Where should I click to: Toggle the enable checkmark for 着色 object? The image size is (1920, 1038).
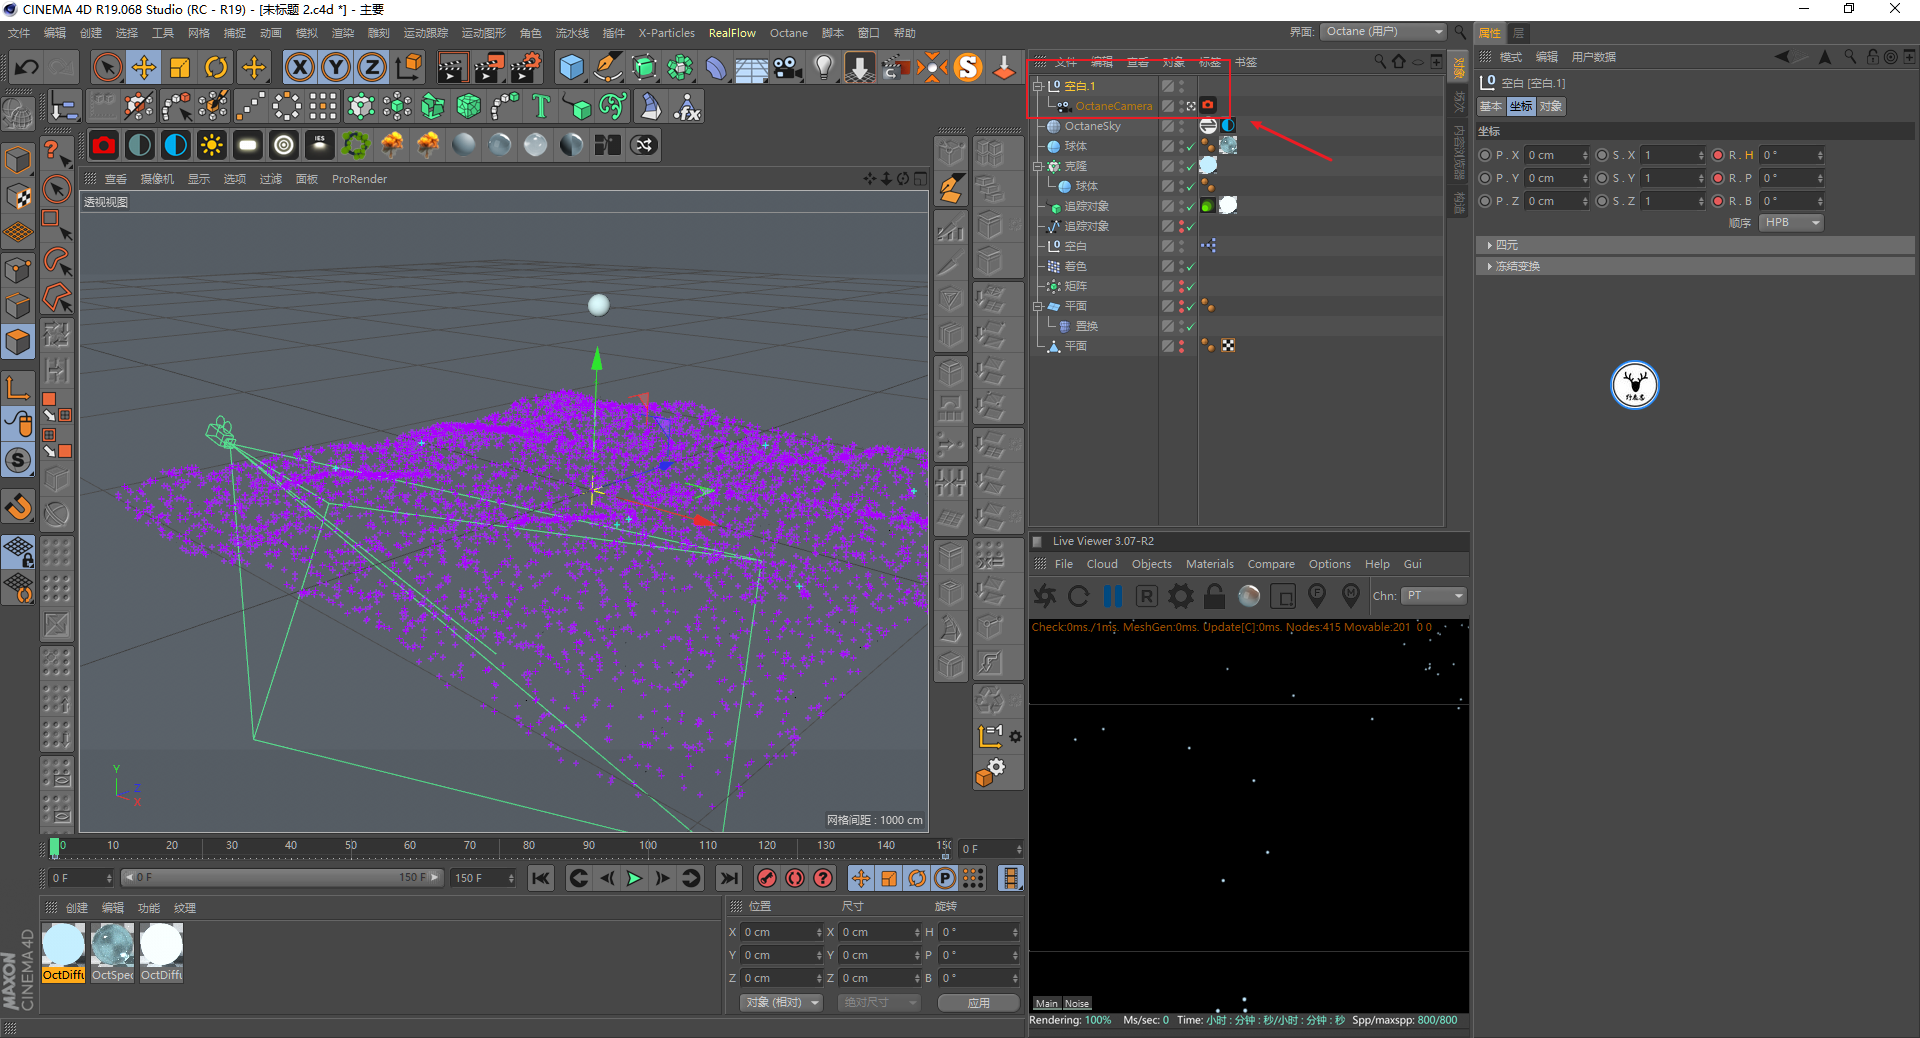pyautogui.click(x=1190, y=266)
